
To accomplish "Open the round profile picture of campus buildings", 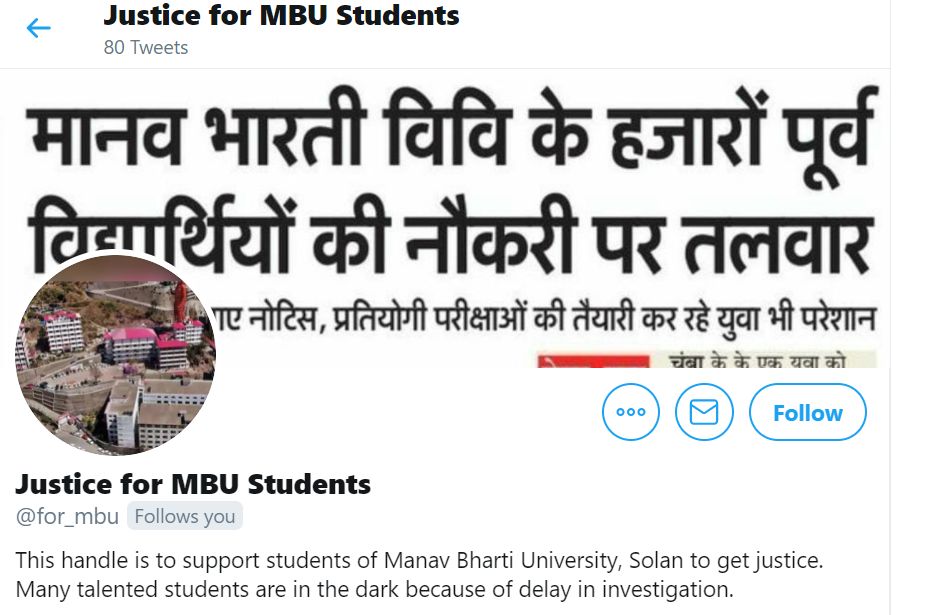I will coord(116,355).
